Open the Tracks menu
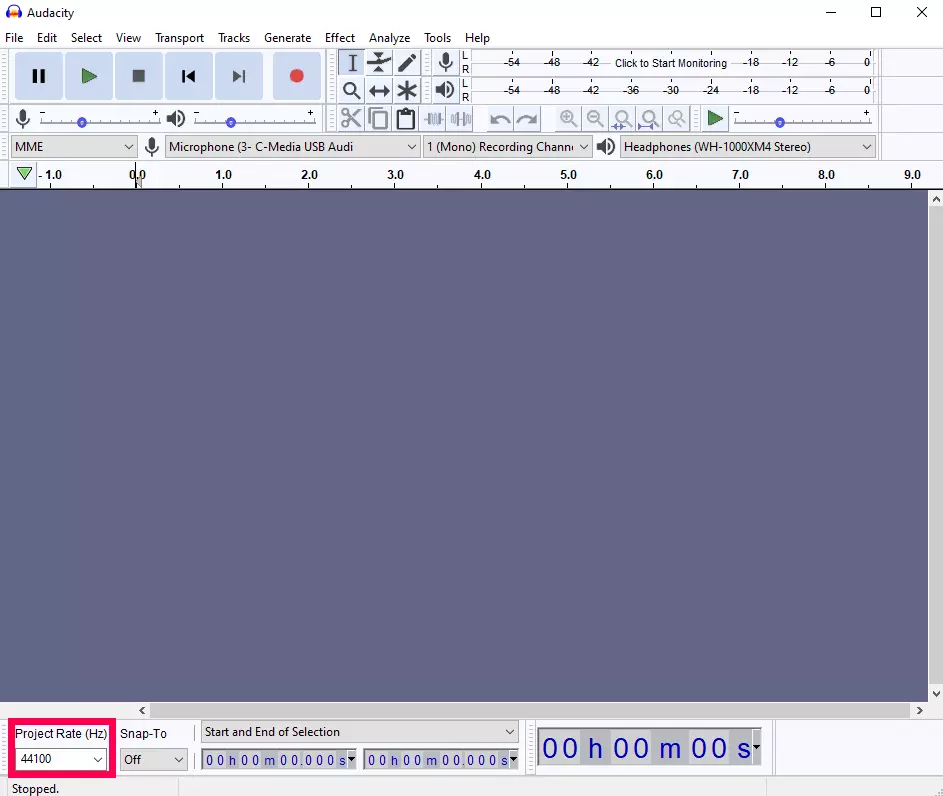 (234, 38)
